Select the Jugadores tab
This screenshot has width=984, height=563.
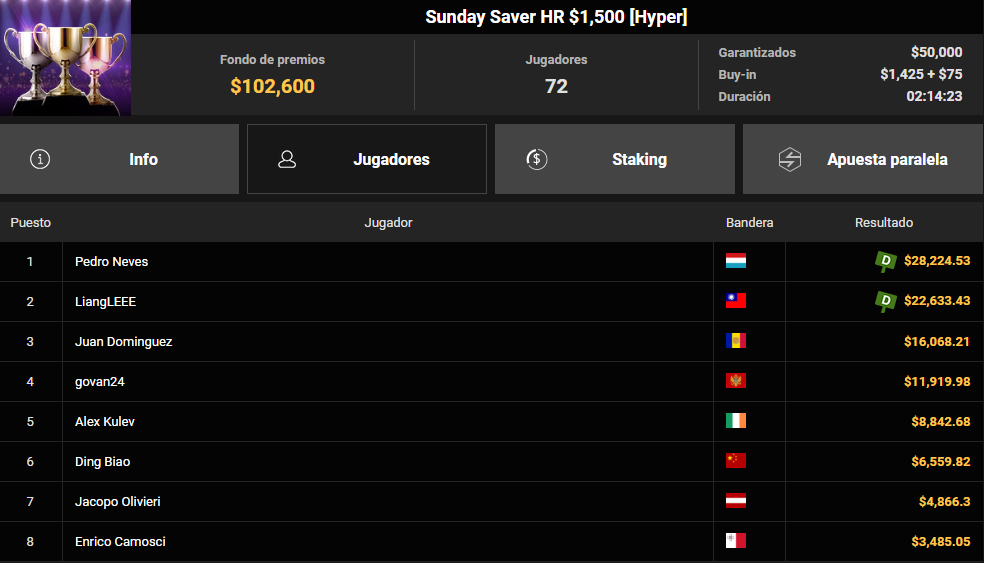[x=391, y=159]
